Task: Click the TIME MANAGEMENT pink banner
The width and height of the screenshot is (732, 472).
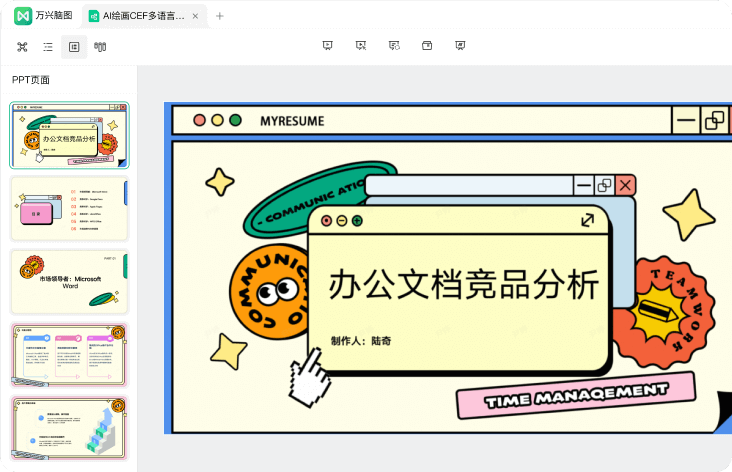Action: [x=576, y=396]
